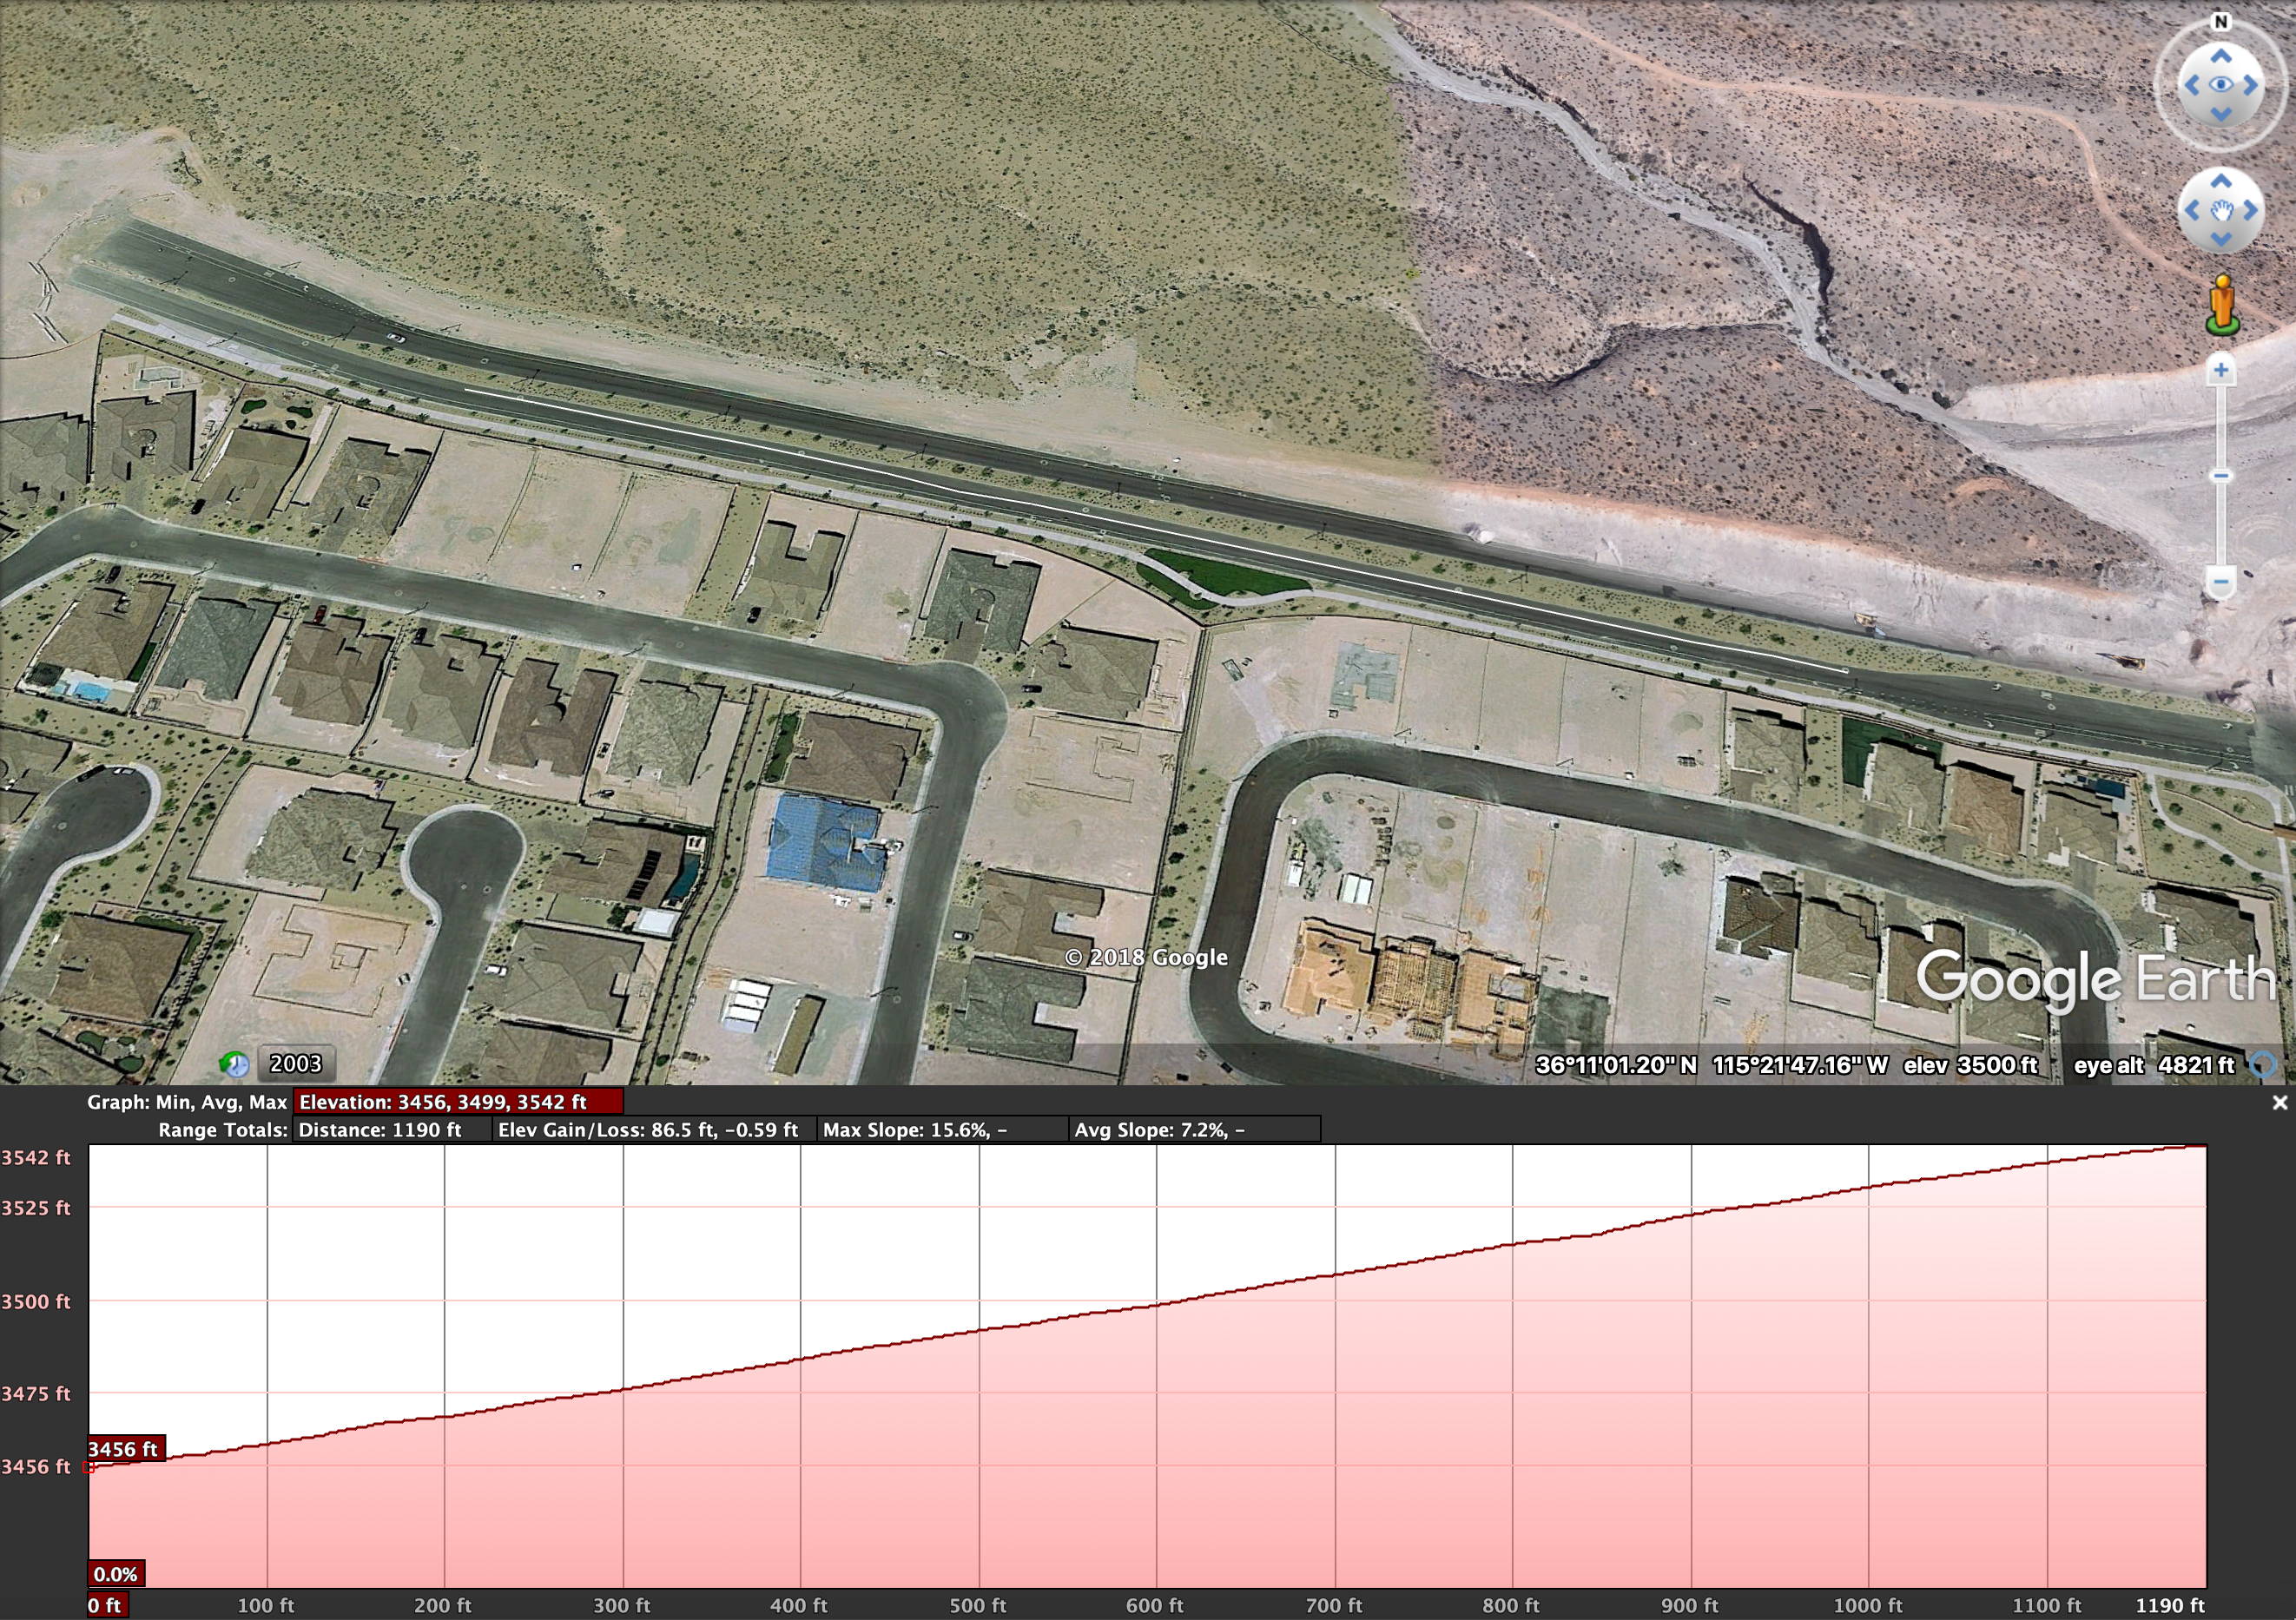Image resolution: width=2296 pixels, height=1620 pixels.
Task: Zoom out with the bottom minus button
Action: [2221, 581]
